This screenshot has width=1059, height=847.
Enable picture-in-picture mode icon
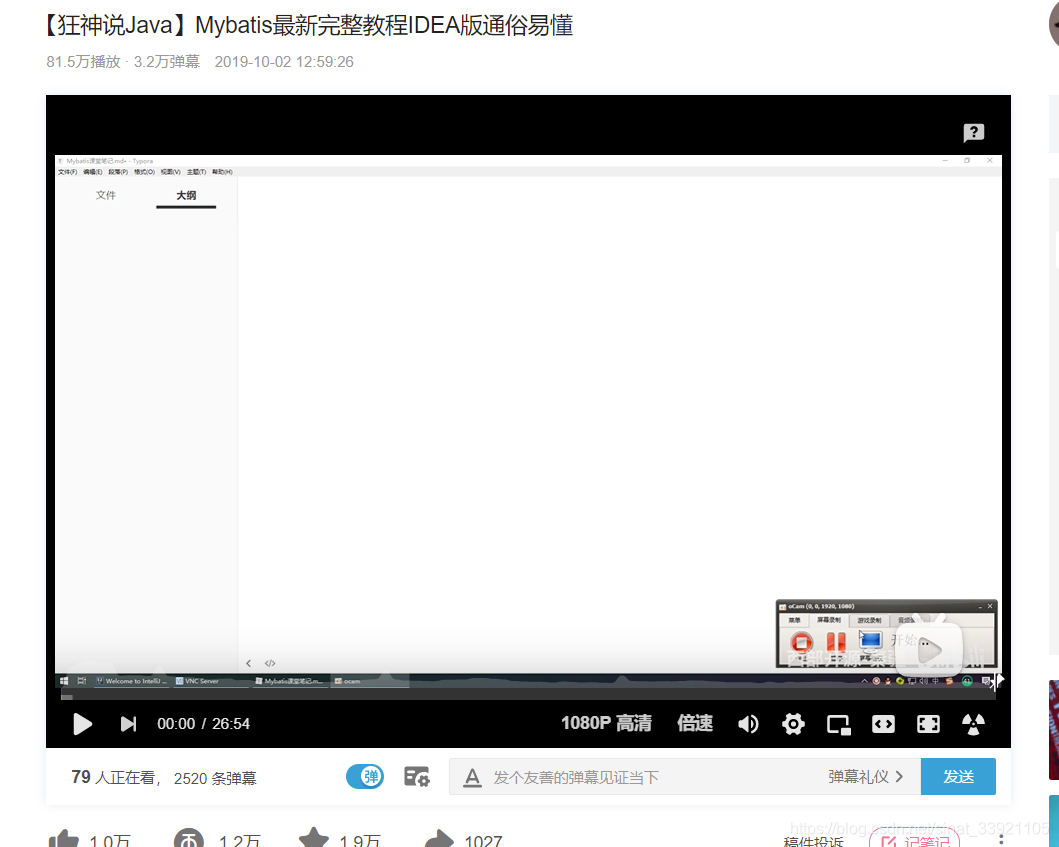click(x=838, y=725)
